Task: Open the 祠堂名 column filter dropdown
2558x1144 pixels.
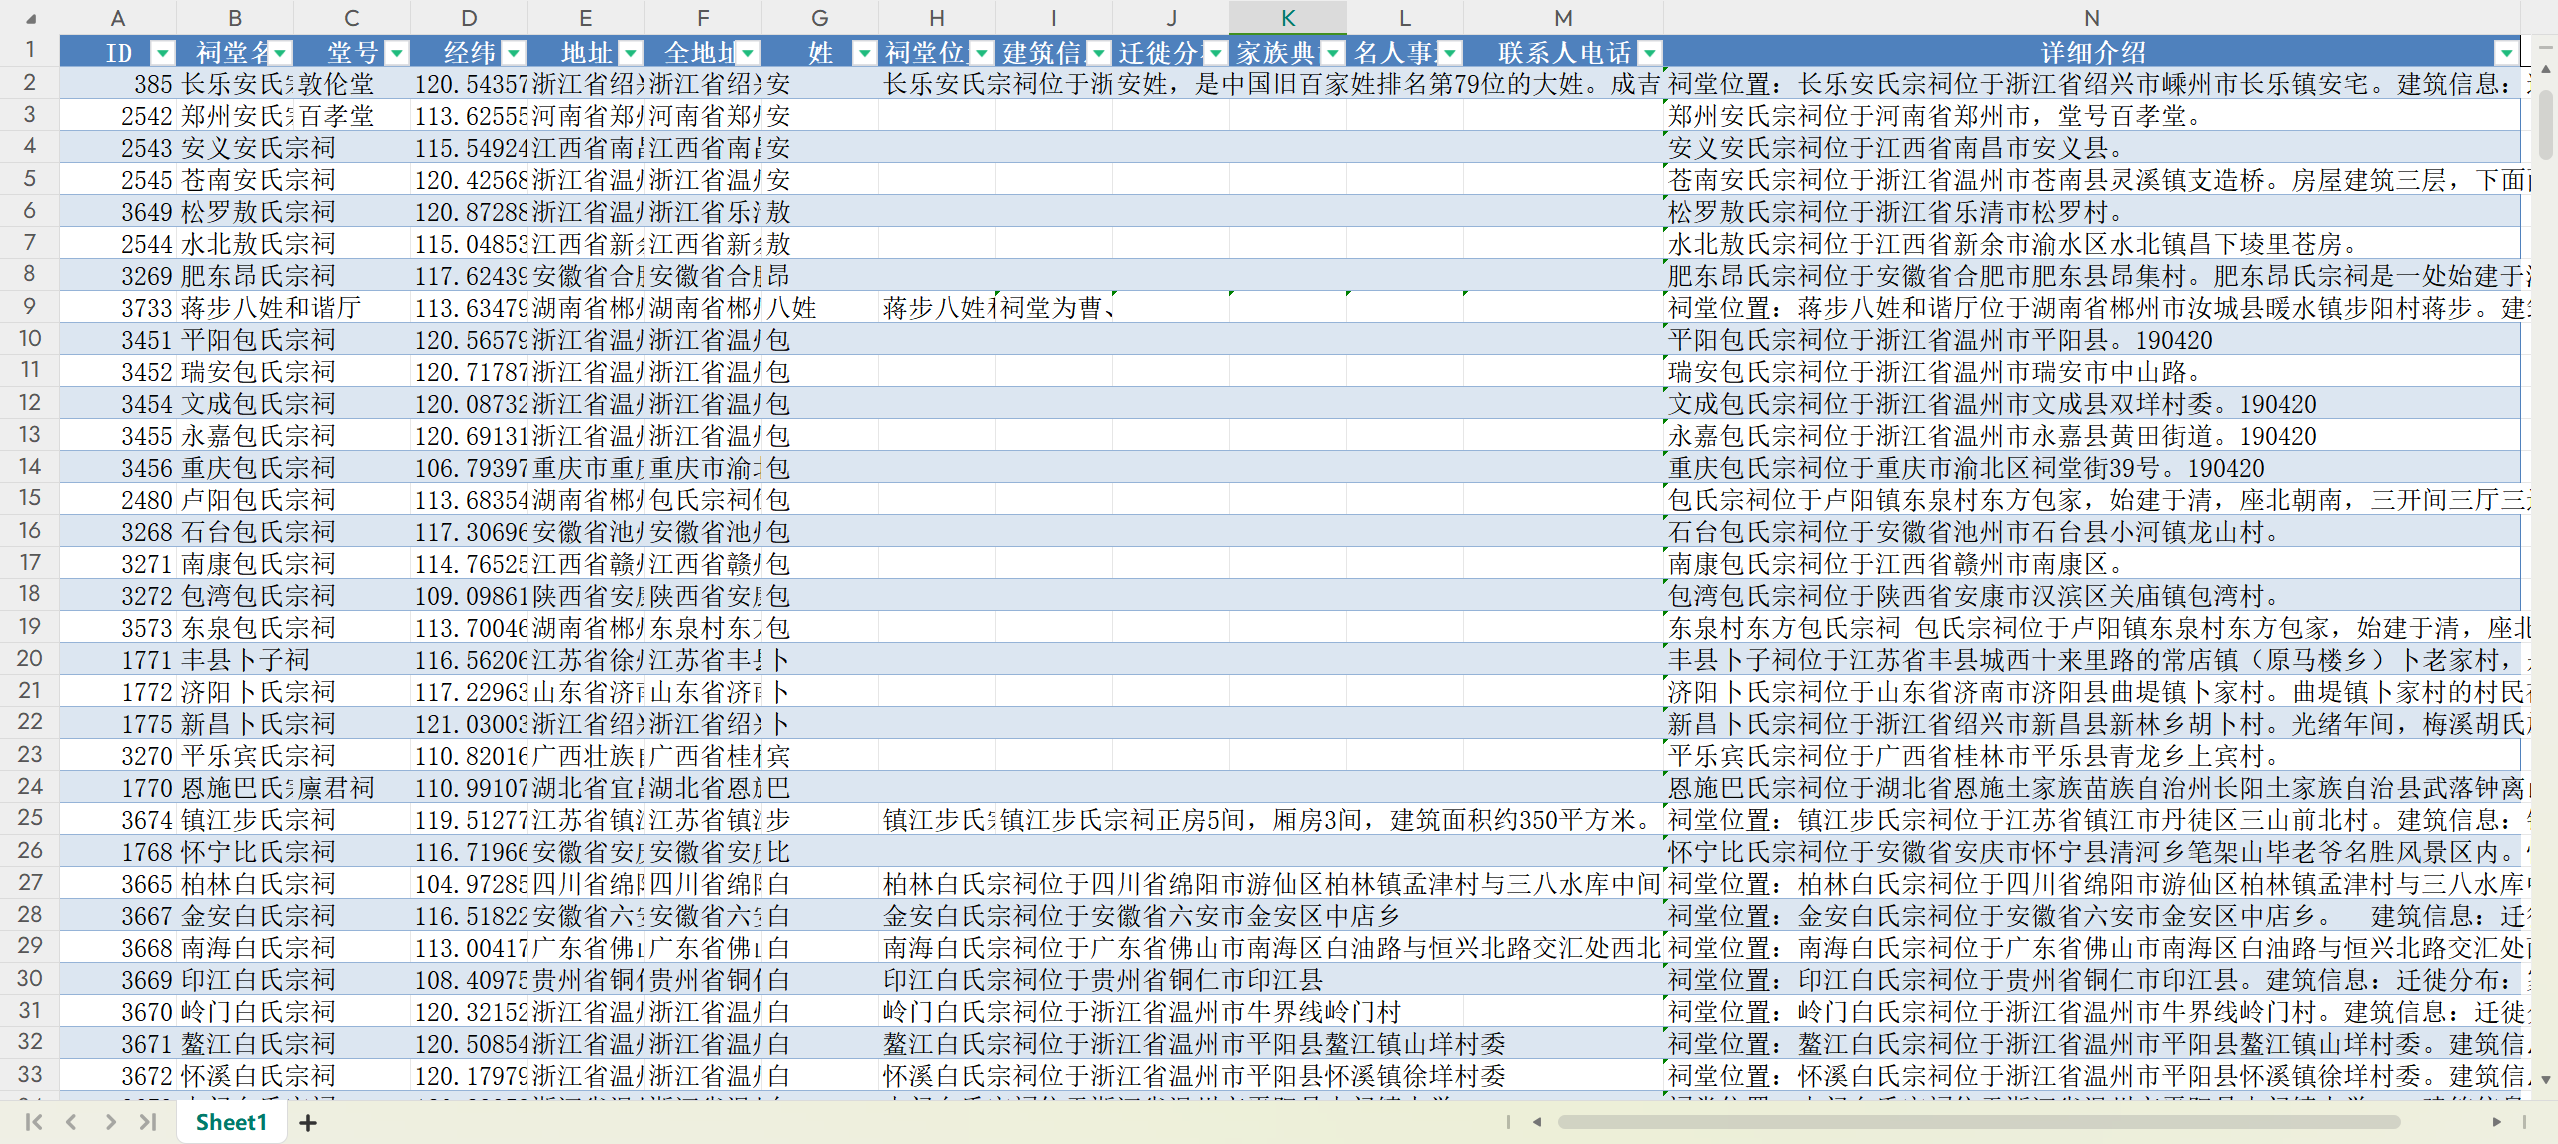Action: 280,53
